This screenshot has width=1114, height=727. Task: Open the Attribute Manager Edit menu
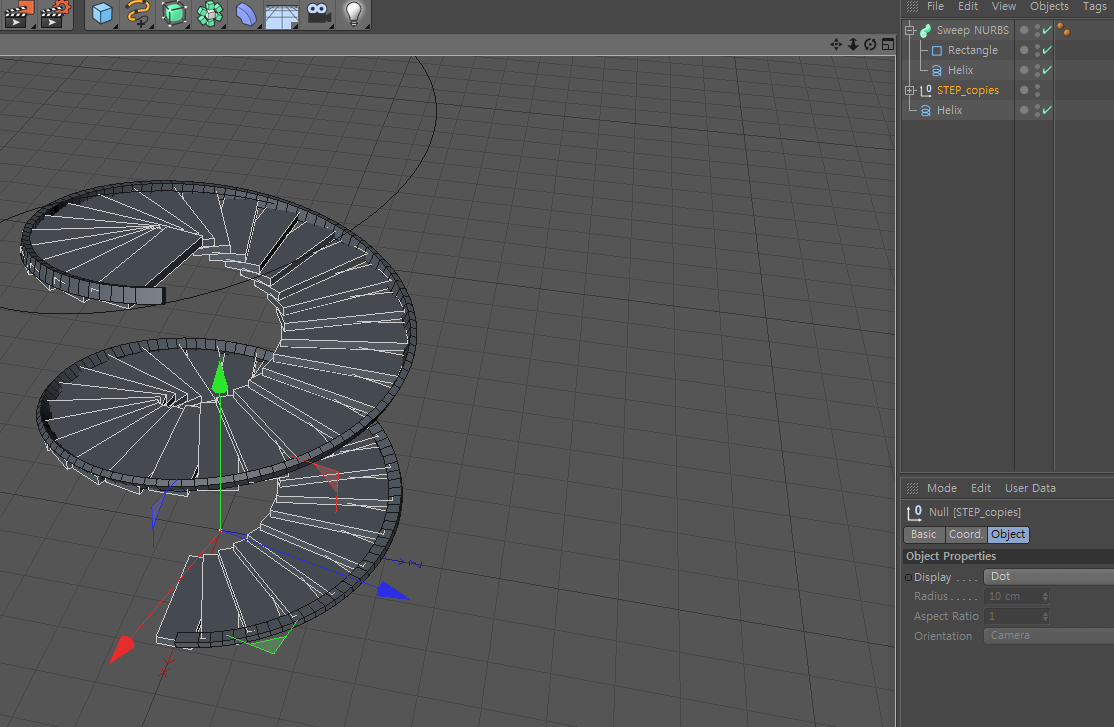coord(980,488)
